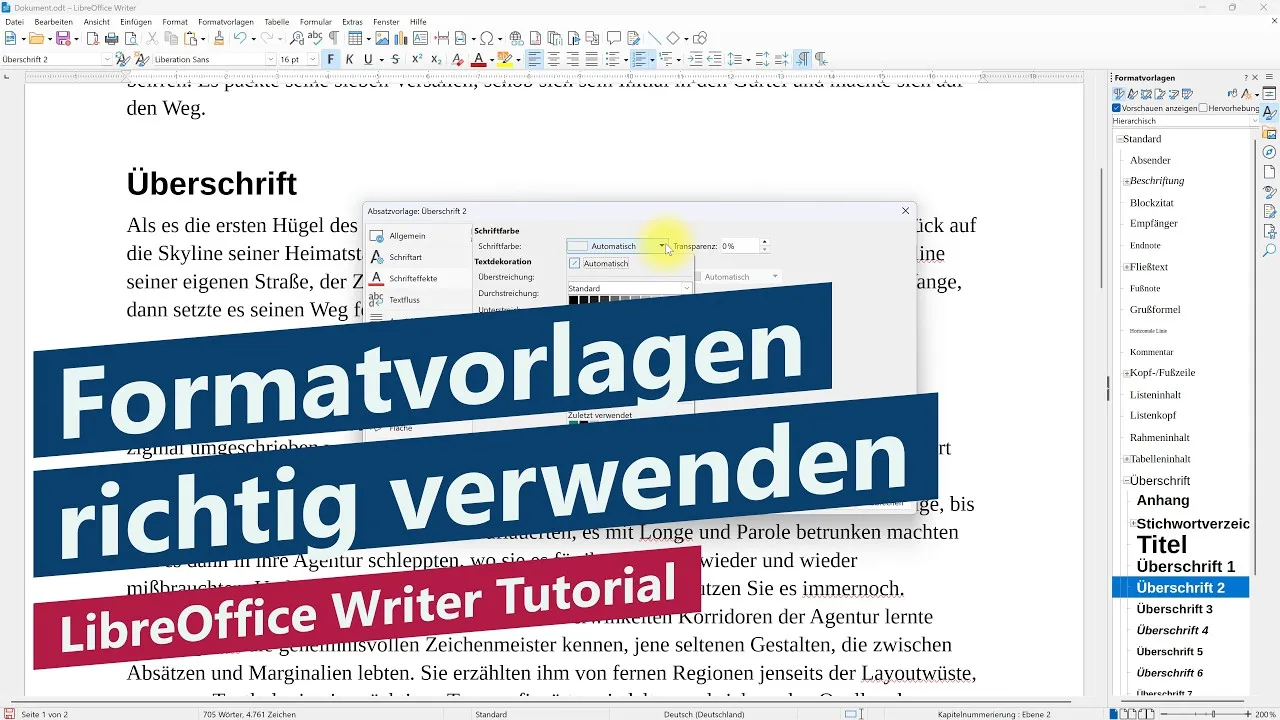
Task: Close the Absatzvorlage dialog
Action: [x=906, y=211]
